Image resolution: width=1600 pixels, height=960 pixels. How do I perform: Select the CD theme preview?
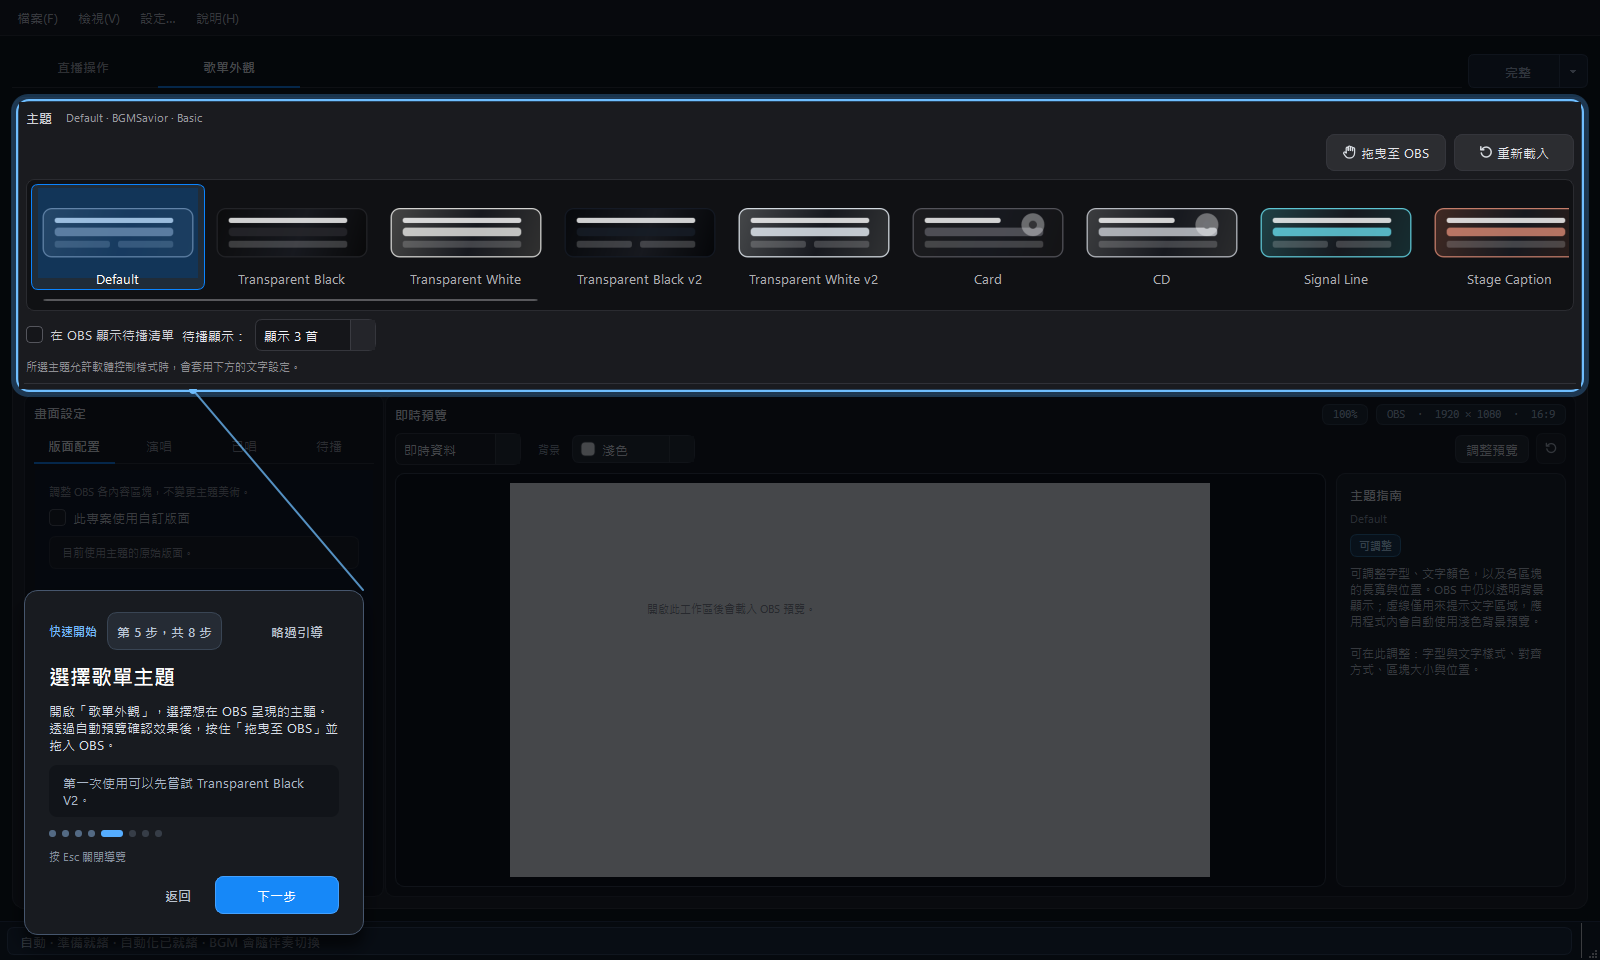pyautogui.click(x=1161, y=237)
